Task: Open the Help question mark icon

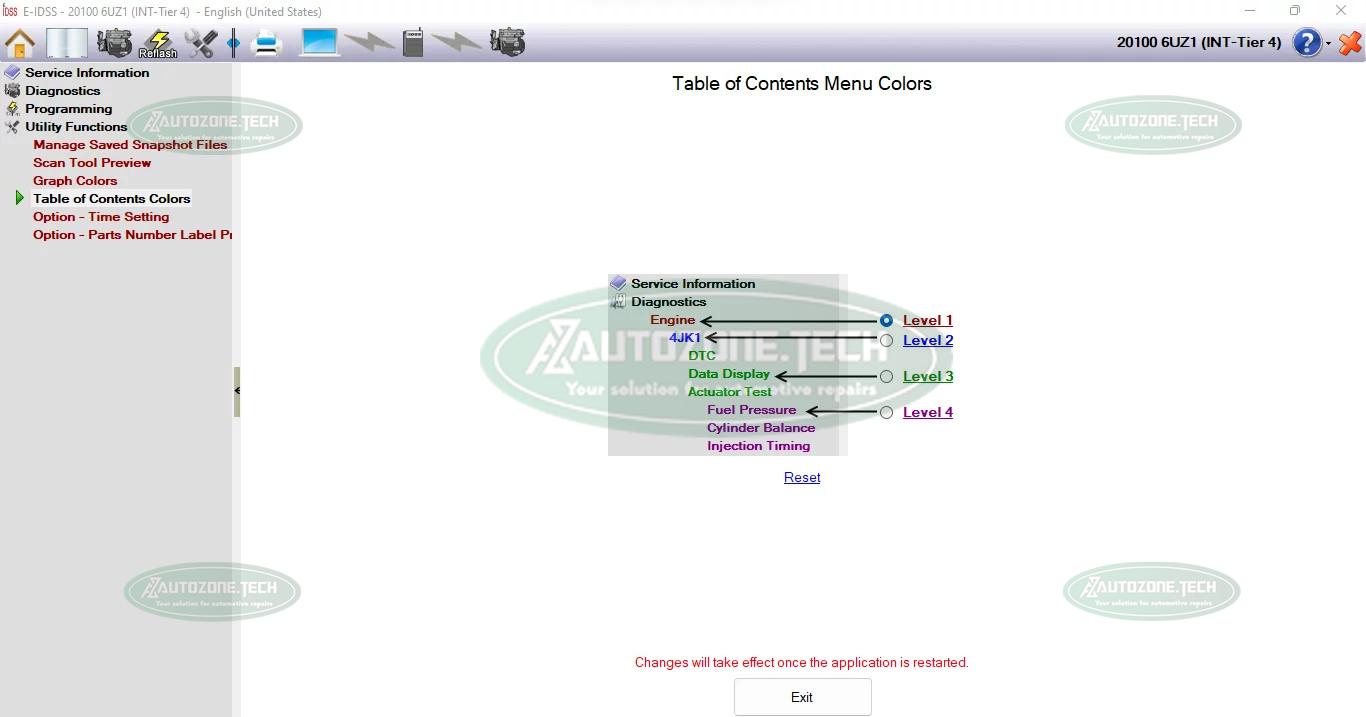Action: (1307, 43)
